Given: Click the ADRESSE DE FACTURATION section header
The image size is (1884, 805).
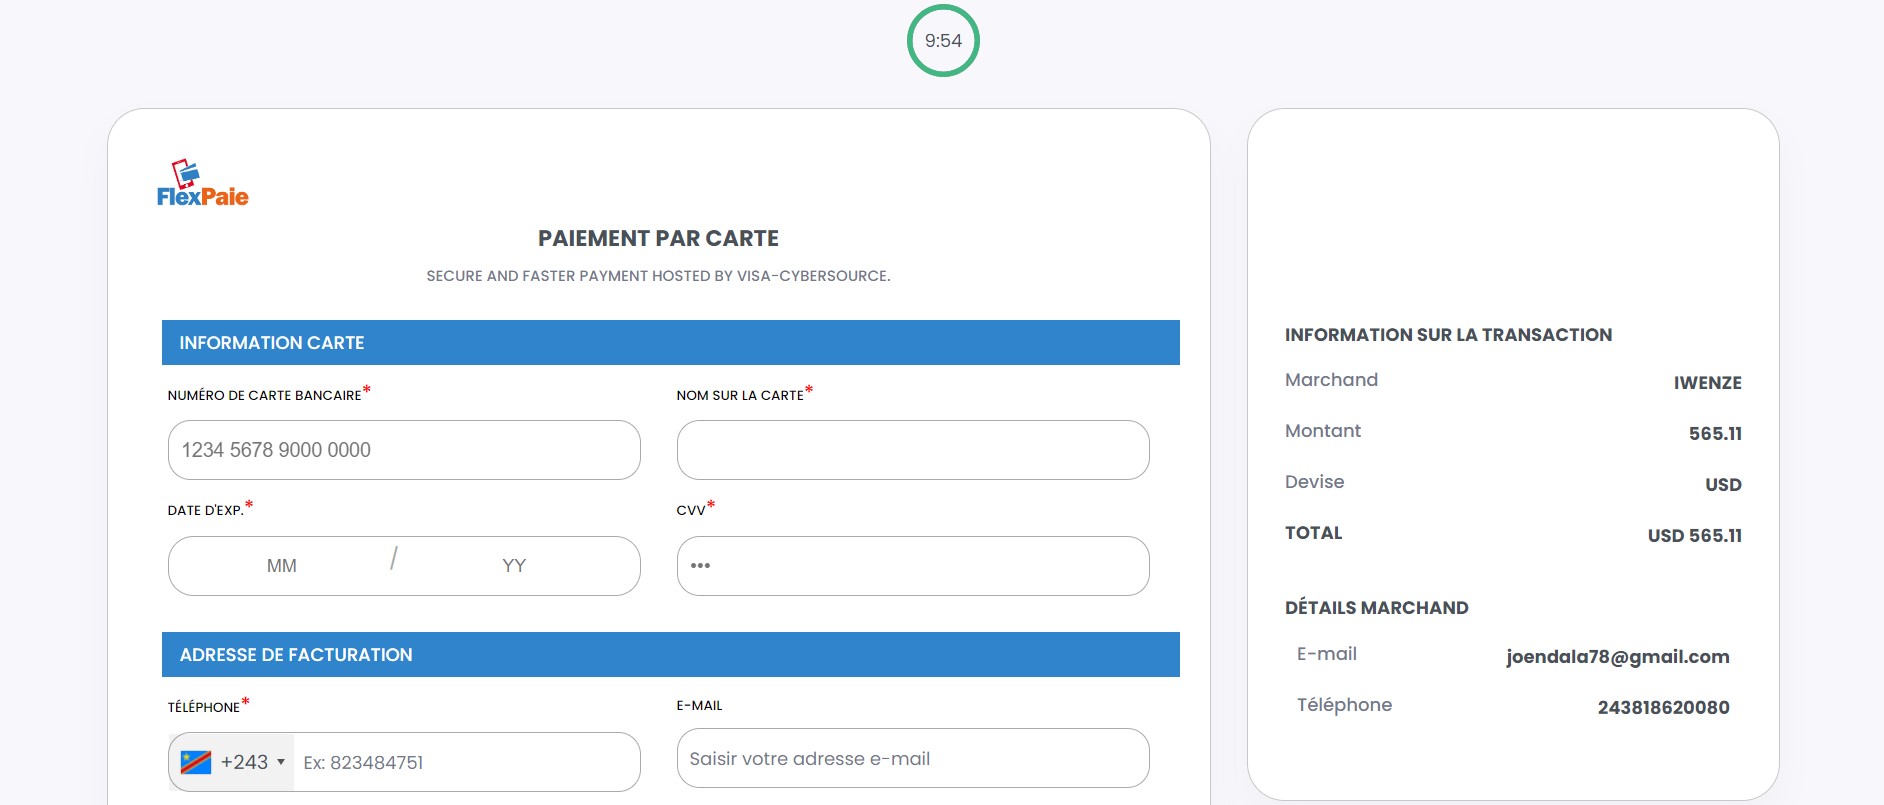Looking at the screenshot, I should tap(671, 654).
